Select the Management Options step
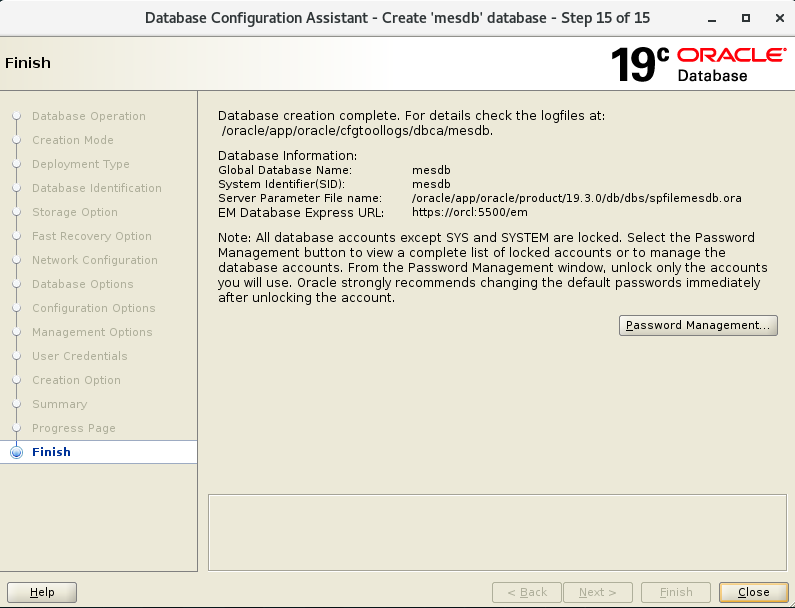 click(92, 332)
